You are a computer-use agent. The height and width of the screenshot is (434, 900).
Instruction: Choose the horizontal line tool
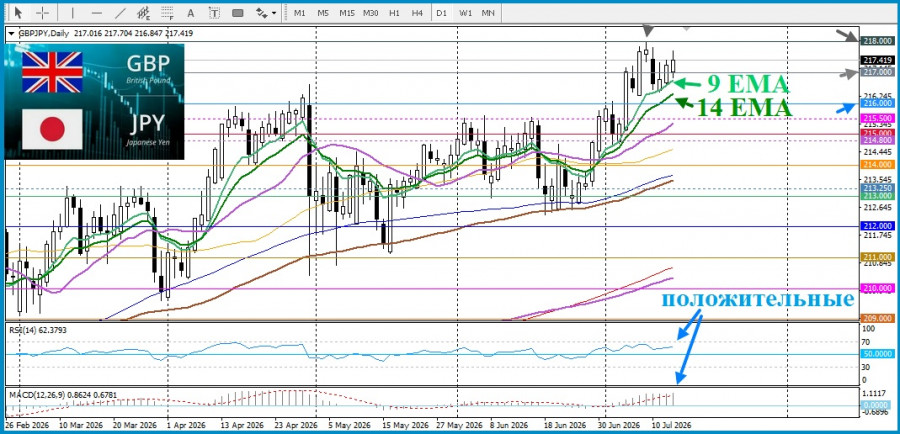(x=96, y=13)
